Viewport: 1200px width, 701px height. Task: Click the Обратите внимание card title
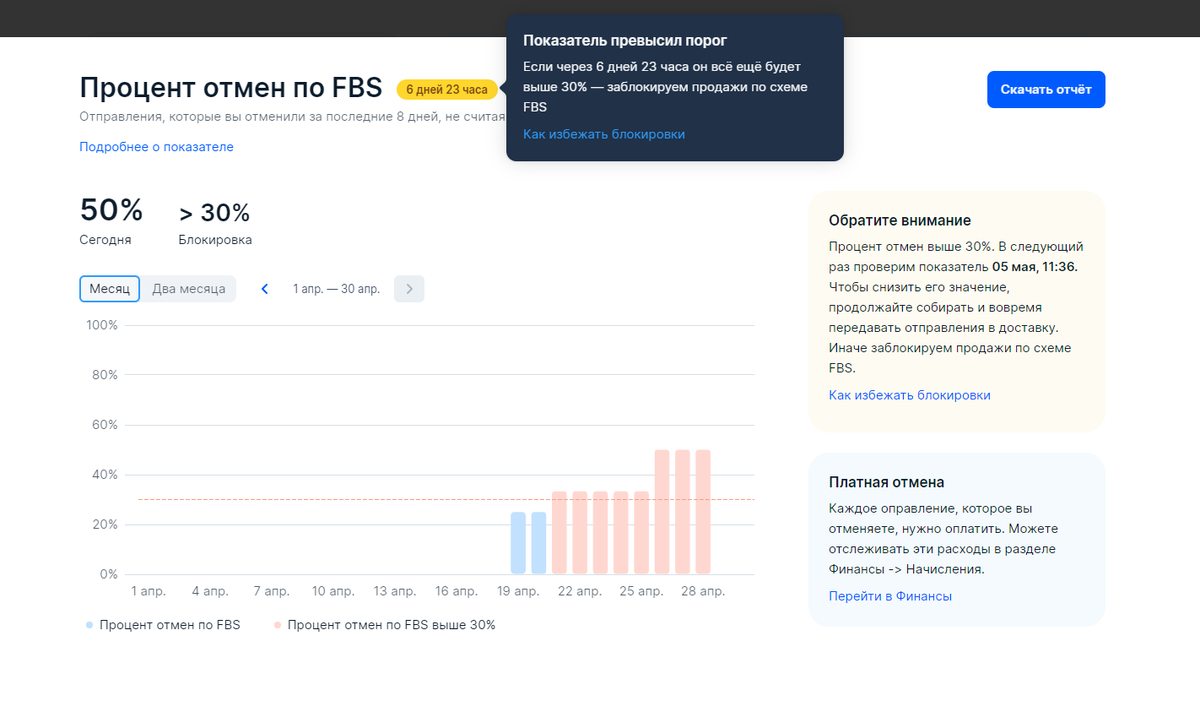pyautogui.click(x=900, y=220)
